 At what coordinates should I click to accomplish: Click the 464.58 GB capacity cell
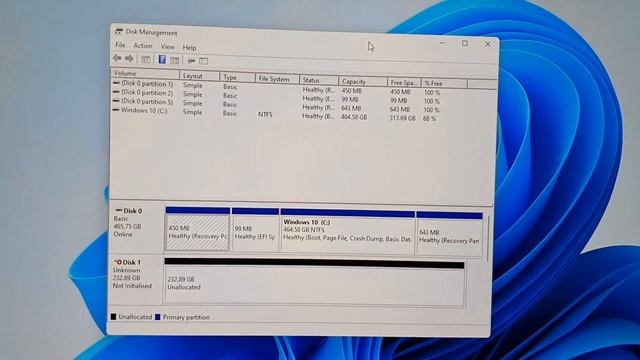click(354, 117)
